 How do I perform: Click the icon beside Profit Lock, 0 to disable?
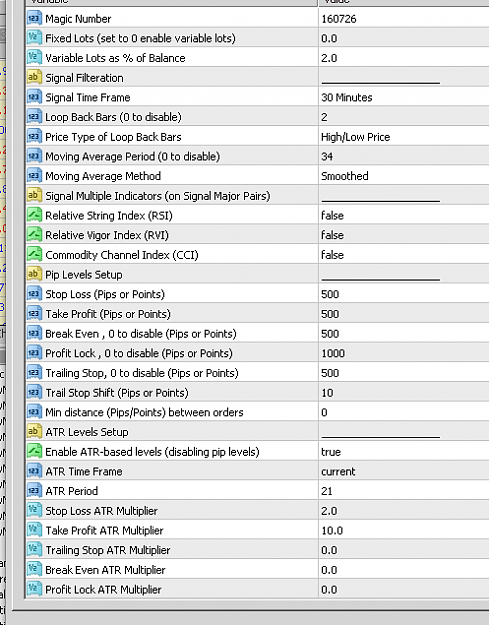(x=34, y=353)
